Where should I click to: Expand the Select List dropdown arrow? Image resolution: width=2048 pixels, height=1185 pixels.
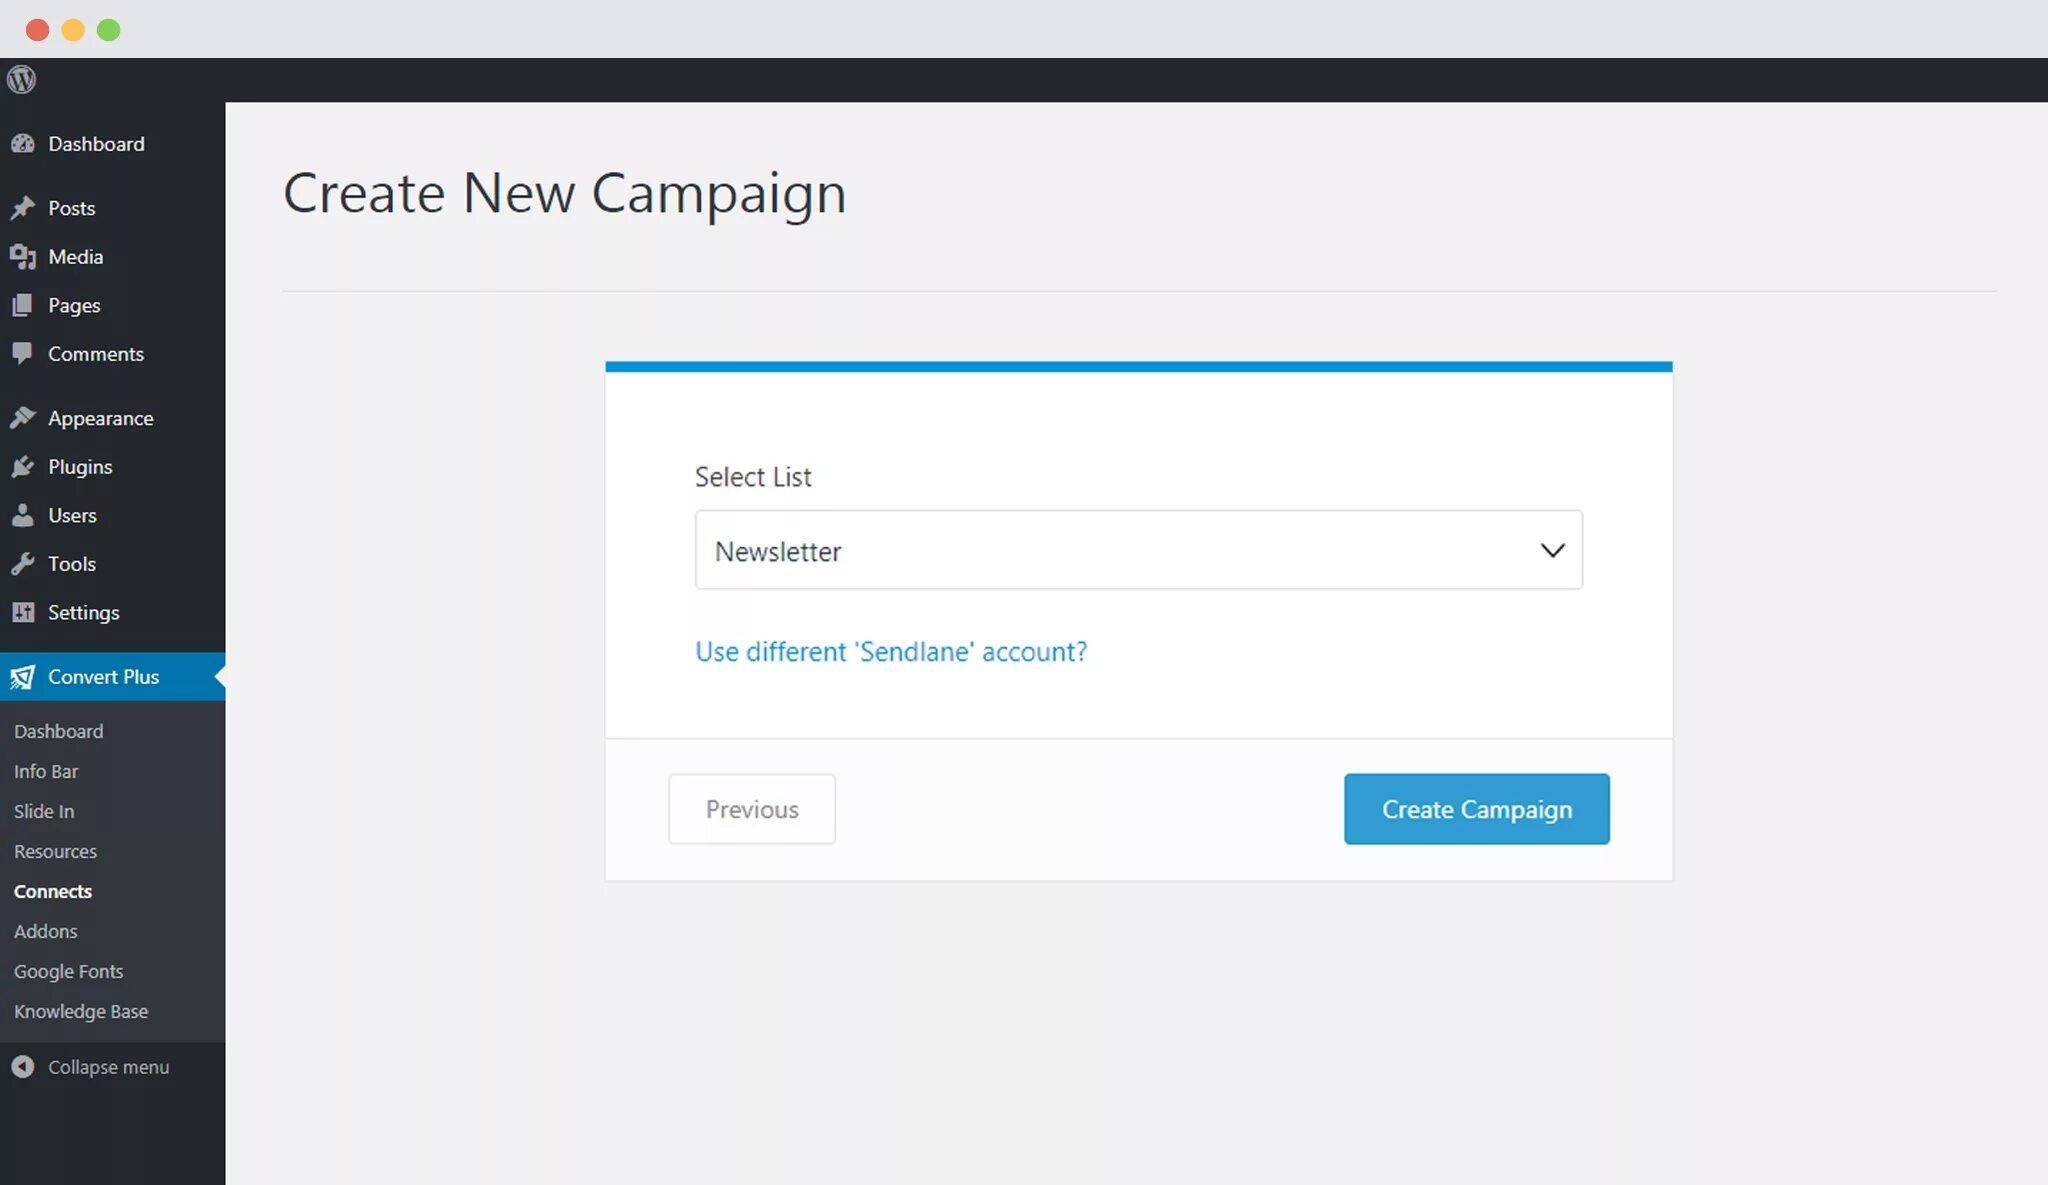coord(1552,551)
